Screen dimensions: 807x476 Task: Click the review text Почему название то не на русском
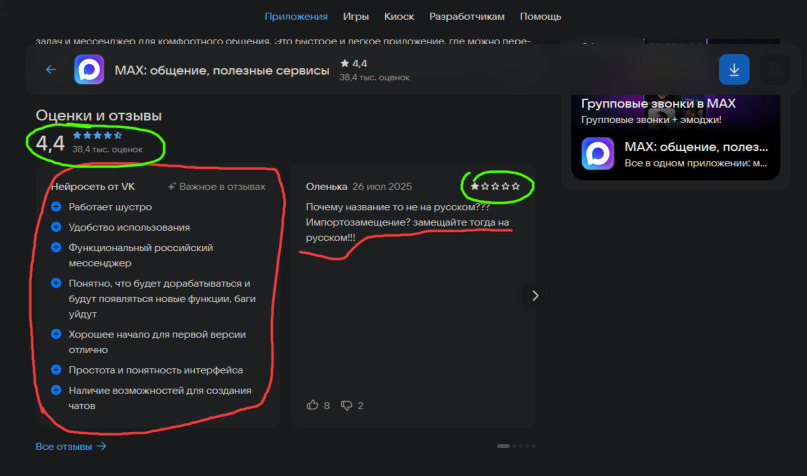click(x=407, y=222)
